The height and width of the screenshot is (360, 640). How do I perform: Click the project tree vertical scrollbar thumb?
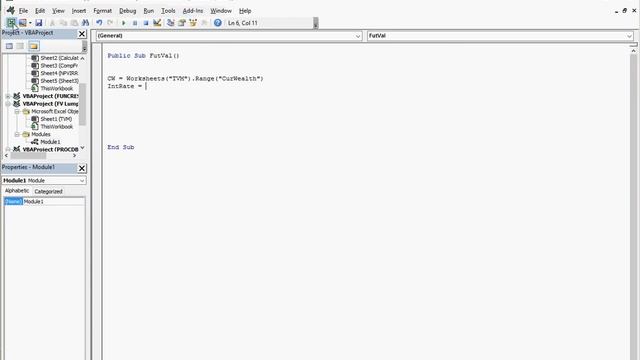point(82,104)
